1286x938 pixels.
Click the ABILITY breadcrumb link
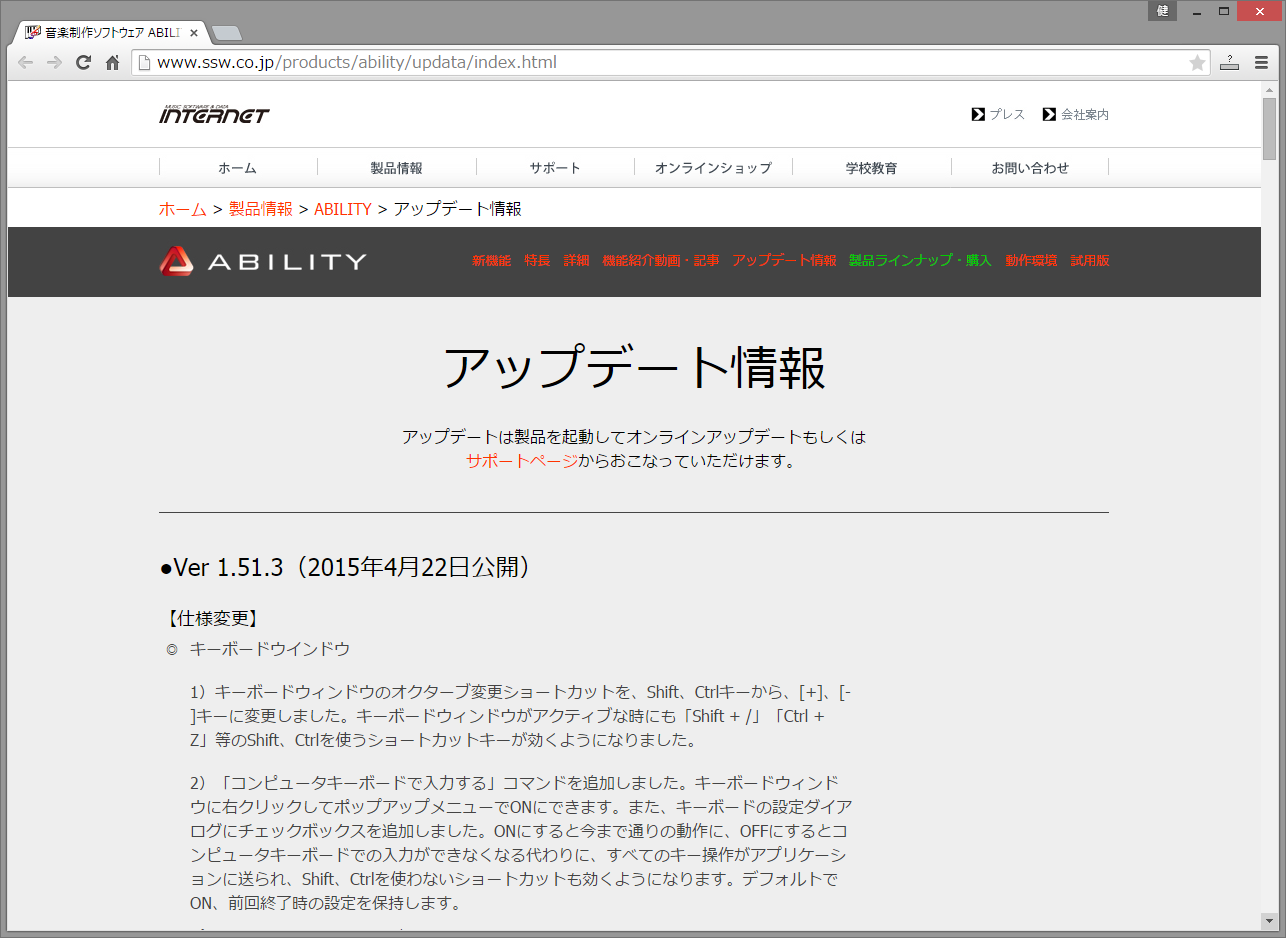pyautogui.click(x=342, y=209)
